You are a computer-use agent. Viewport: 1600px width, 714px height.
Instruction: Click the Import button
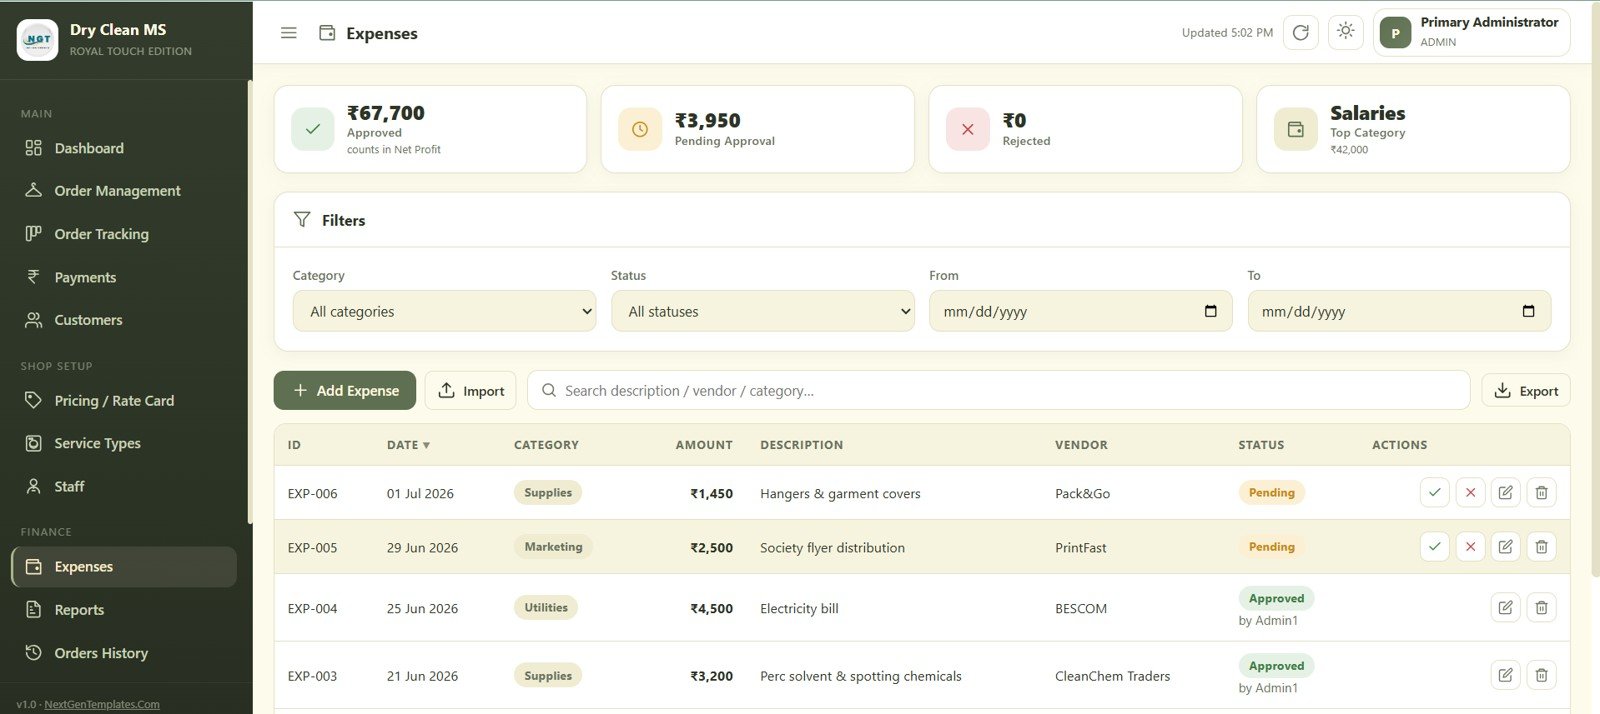click(x=471, y=391)
